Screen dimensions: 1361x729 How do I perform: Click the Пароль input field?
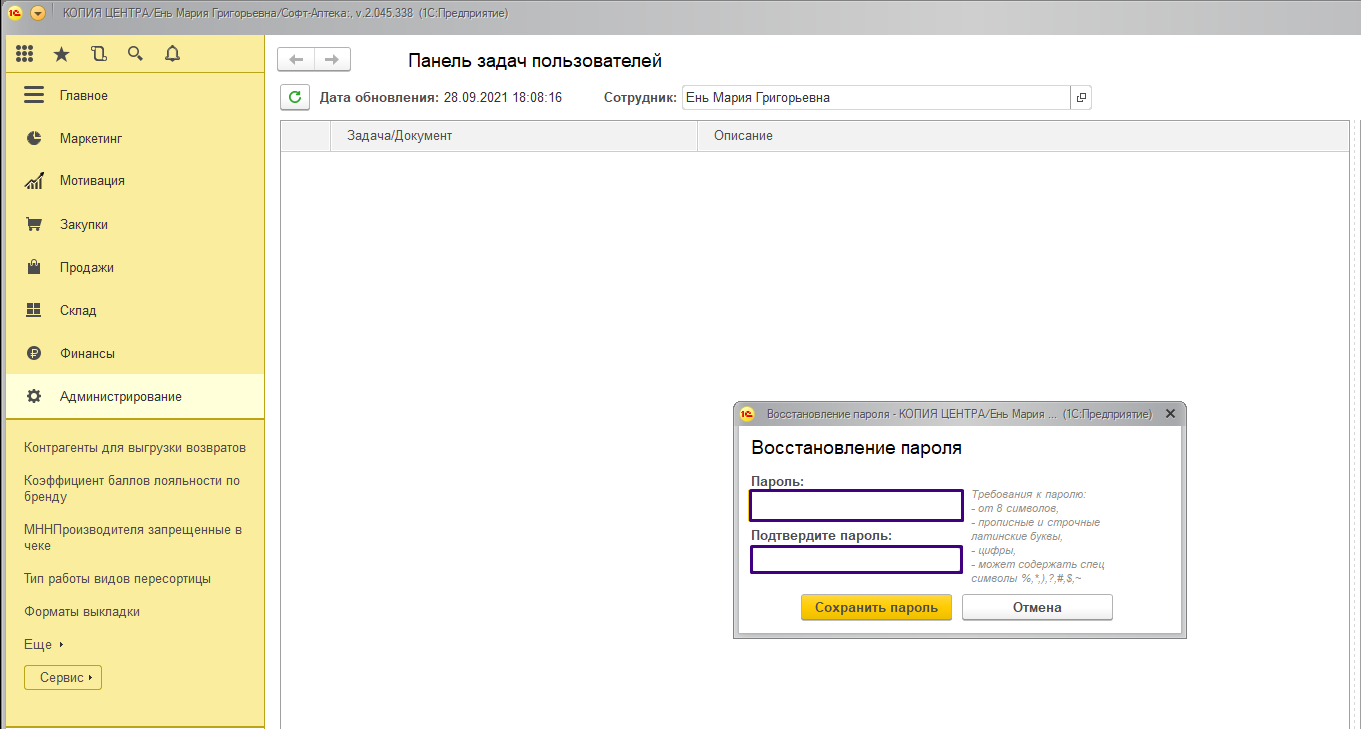856,506
